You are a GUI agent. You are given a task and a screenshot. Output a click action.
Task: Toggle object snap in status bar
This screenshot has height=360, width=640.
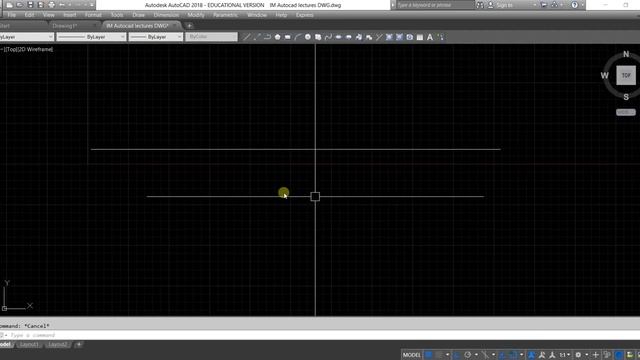click(x=513, y=355)
